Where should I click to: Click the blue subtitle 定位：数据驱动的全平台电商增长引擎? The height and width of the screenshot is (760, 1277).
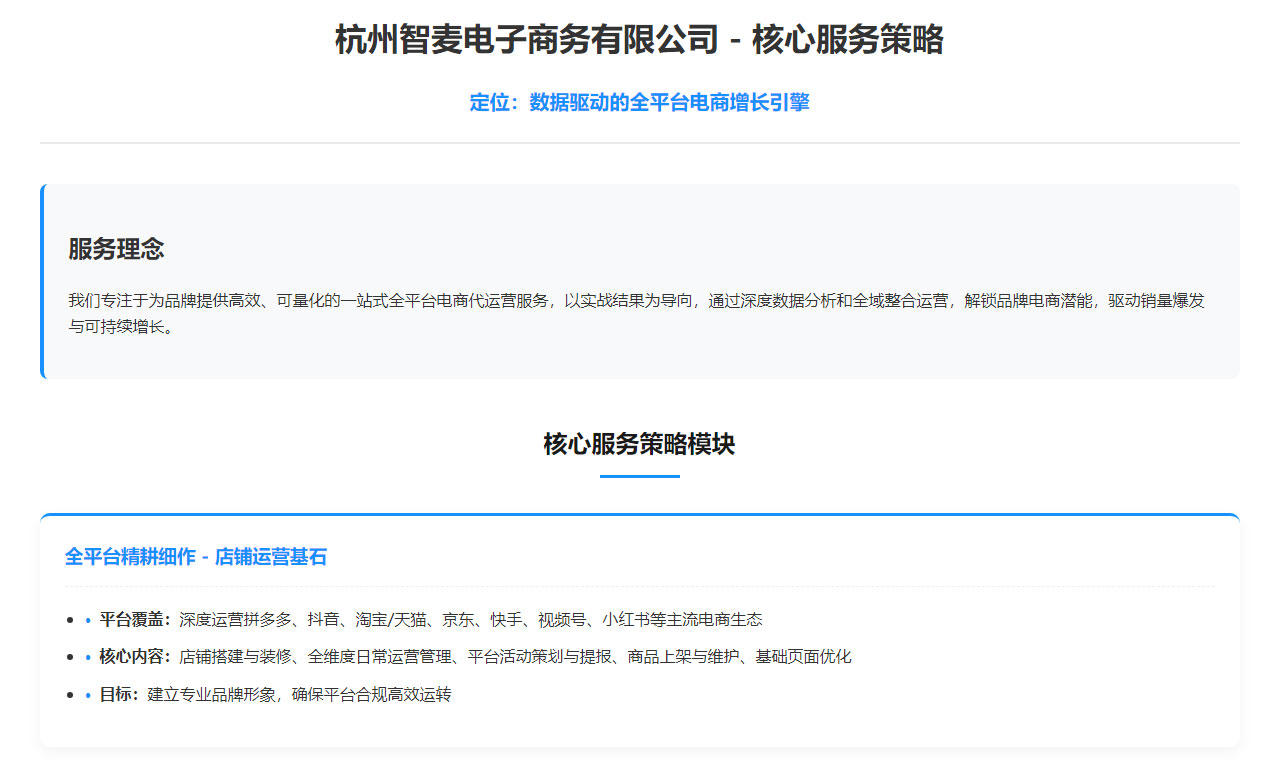(639, 103)
